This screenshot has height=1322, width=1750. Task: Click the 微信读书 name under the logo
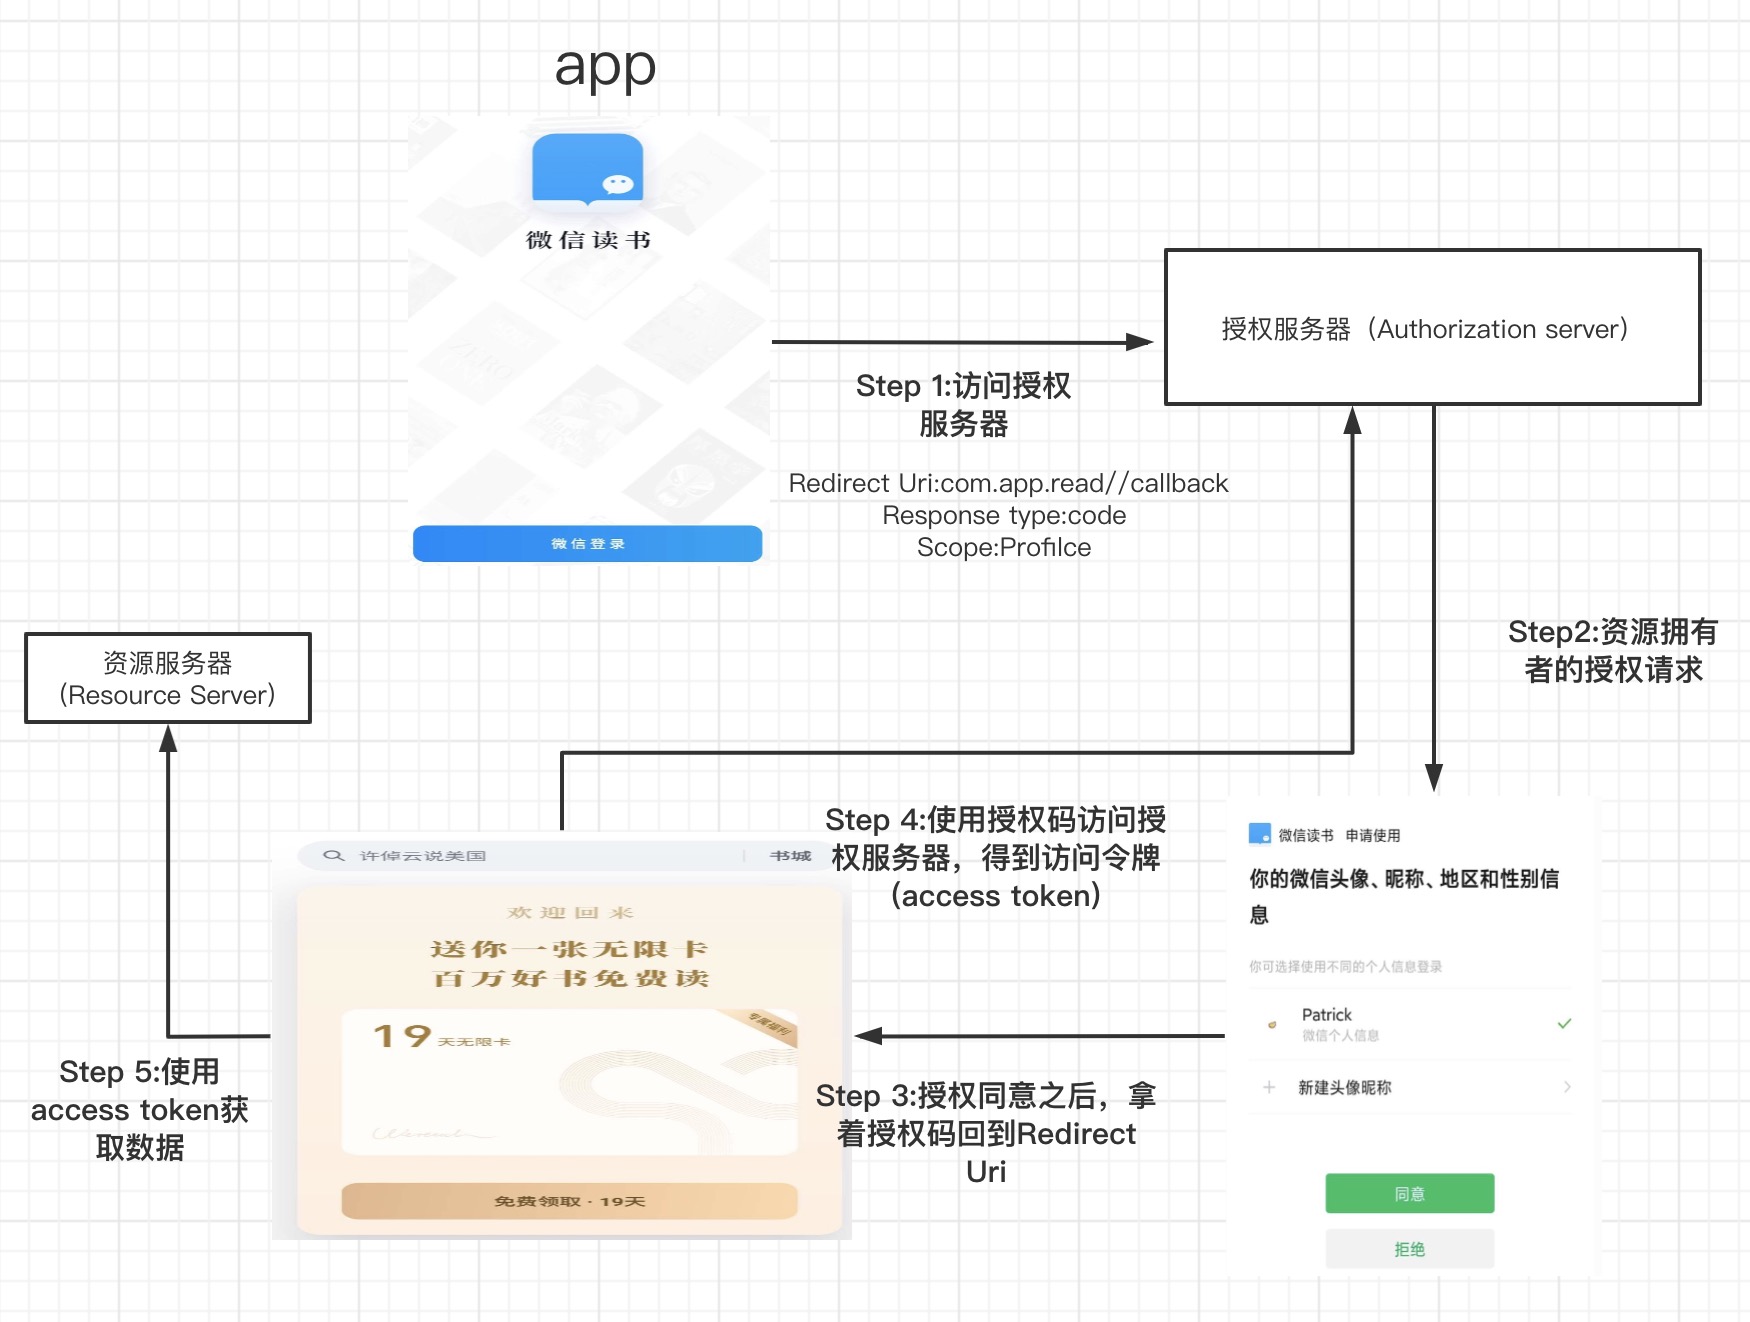click(588, 240)
